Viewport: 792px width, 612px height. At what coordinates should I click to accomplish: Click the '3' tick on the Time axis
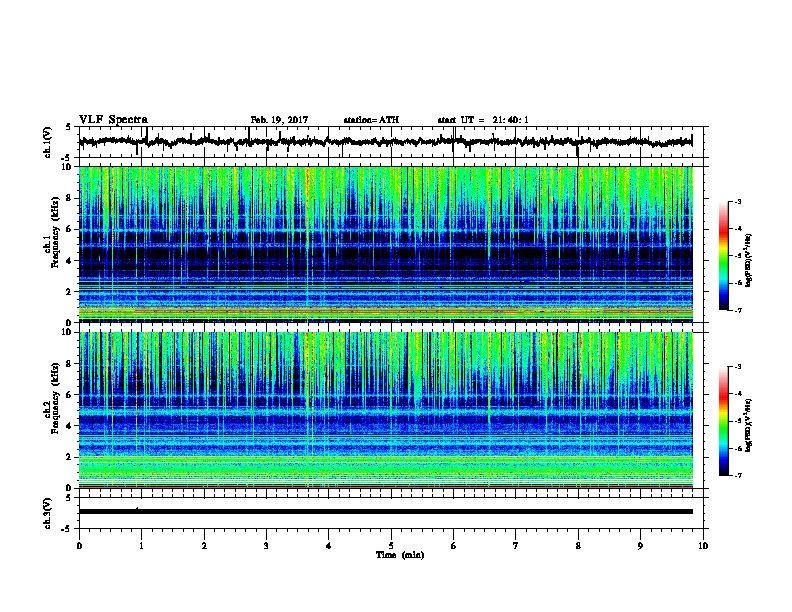tap(266, 546)
